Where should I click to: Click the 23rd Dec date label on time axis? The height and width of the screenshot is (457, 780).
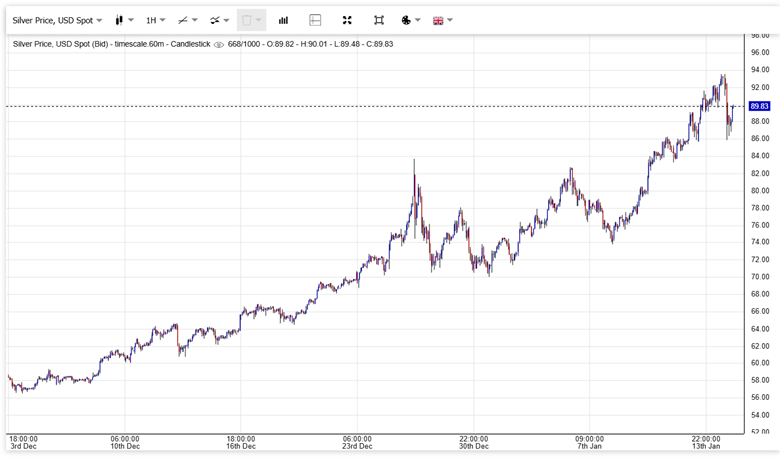357,446
